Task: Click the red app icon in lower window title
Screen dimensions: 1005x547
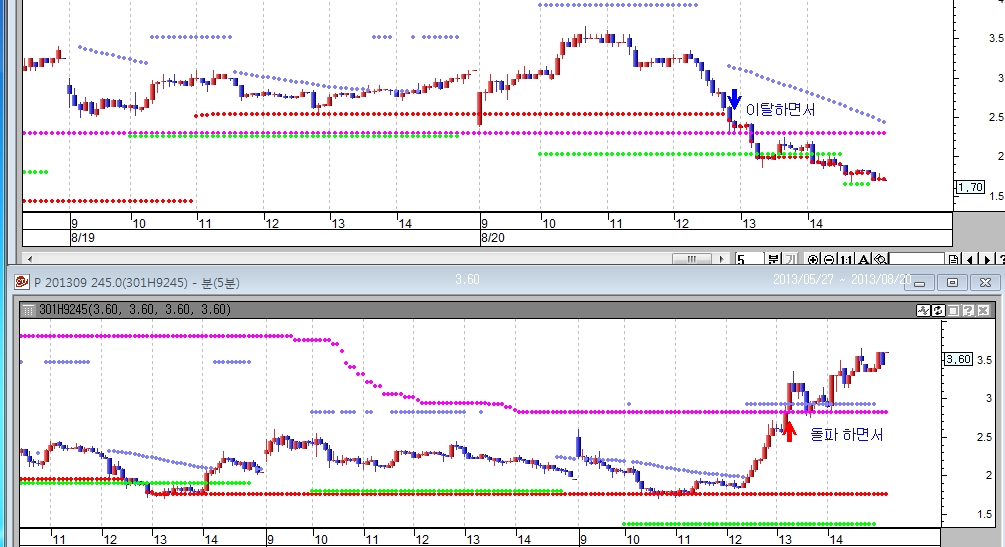Action: [21, 282]
